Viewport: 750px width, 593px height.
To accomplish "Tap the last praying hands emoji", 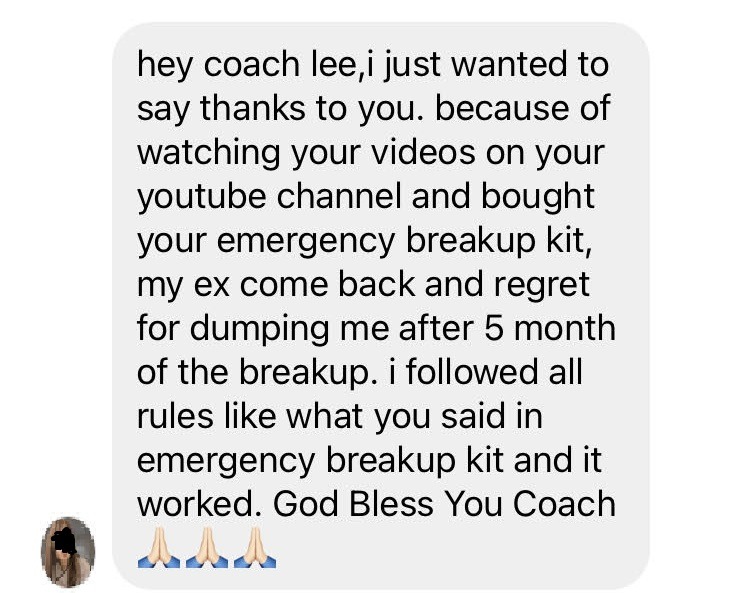I will click(255, 548).
